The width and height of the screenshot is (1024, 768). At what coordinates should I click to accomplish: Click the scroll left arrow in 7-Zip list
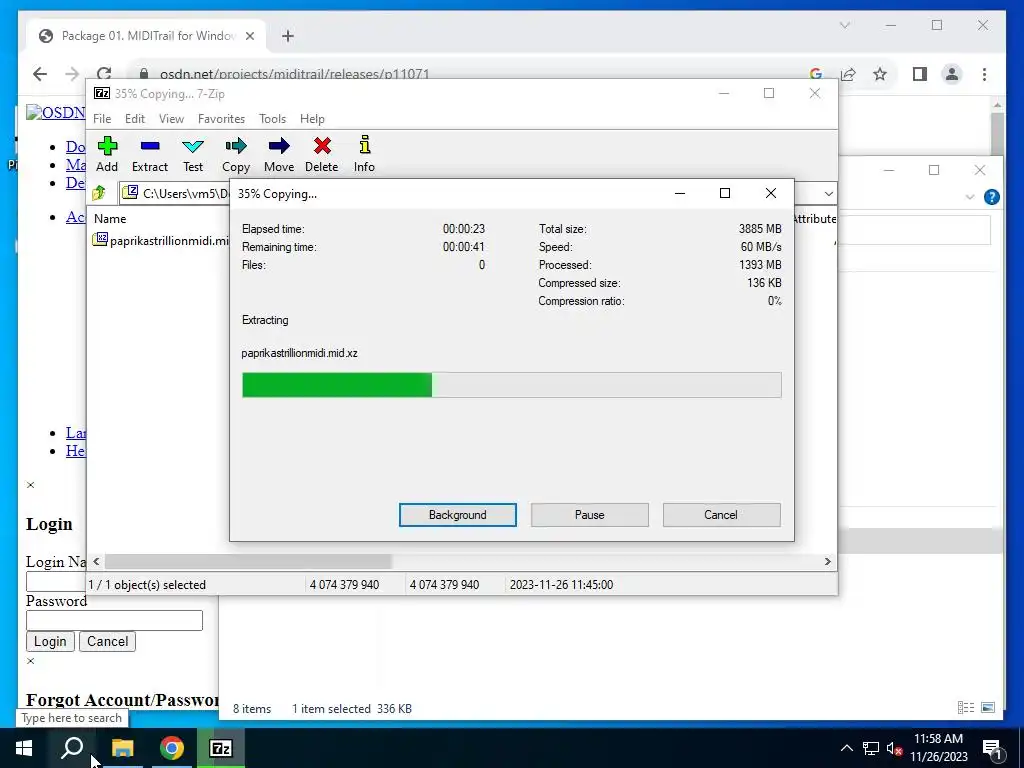point(96,562)
